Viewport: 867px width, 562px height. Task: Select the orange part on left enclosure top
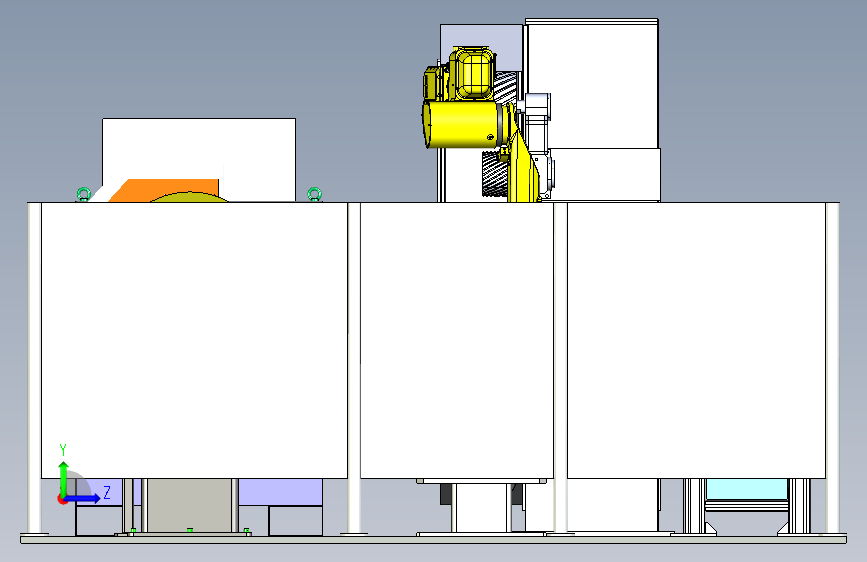[x=164, y=190]
